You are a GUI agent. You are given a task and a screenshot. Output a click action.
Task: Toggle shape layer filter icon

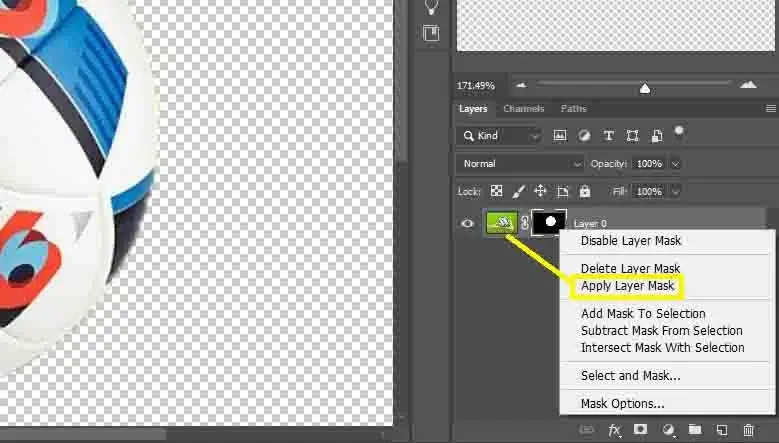click(632, 136)
